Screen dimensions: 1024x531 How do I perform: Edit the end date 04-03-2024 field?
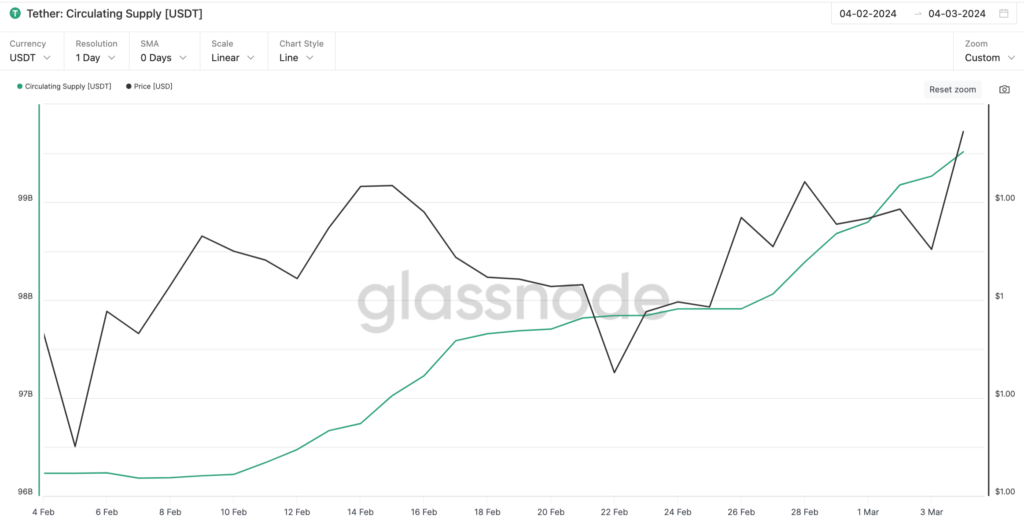pyautogui.click(x=957, y=14)
